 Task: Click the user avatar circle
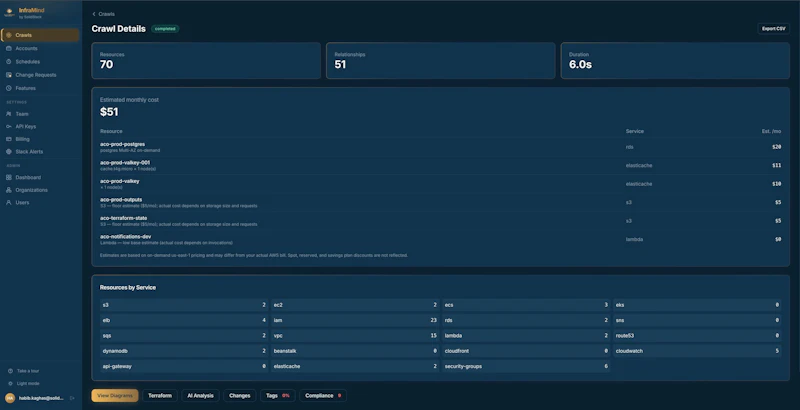click(10, 398)
